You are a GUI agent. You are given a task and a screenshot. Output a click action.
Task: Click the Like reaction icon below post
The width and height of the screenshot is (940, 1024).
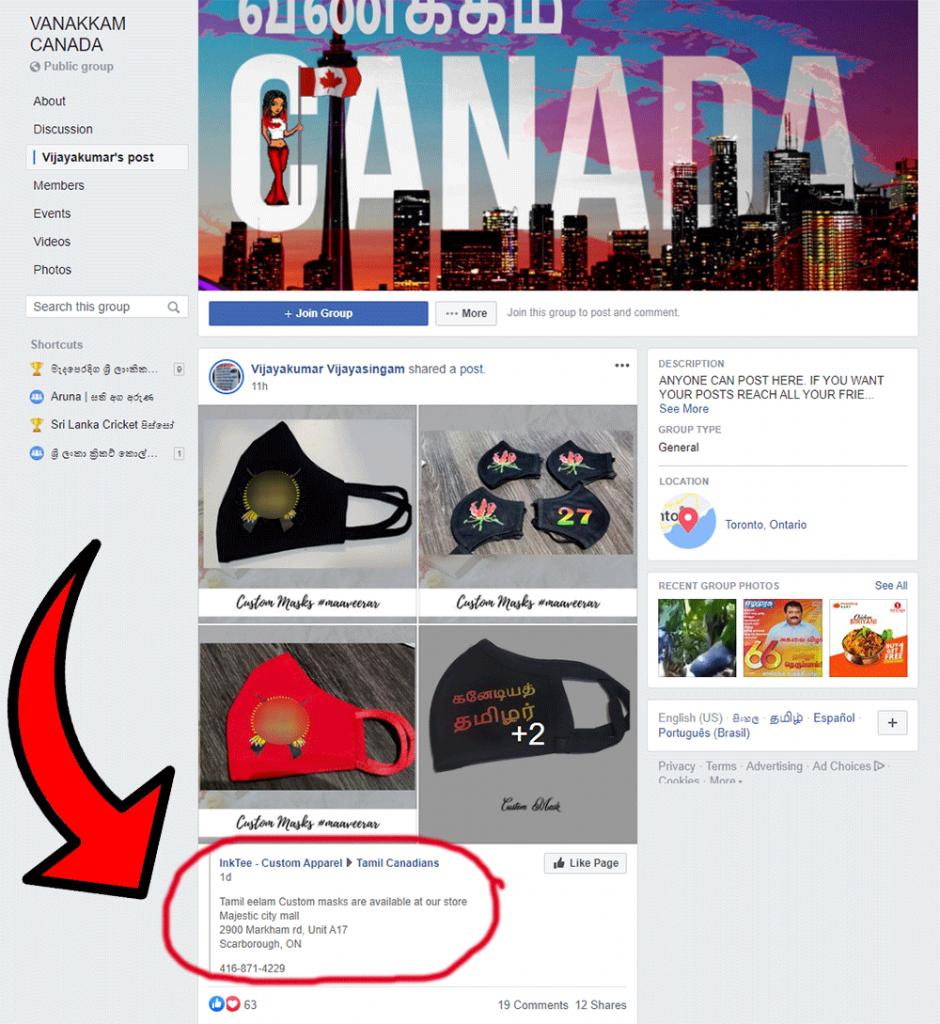pos(216,1004)
